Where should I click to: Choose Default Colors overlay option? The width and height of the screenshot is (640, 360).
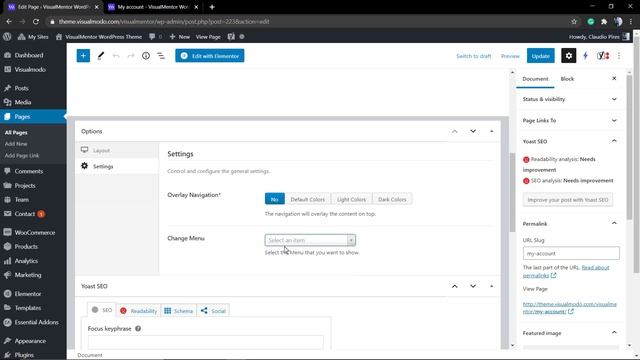(308, 199)
